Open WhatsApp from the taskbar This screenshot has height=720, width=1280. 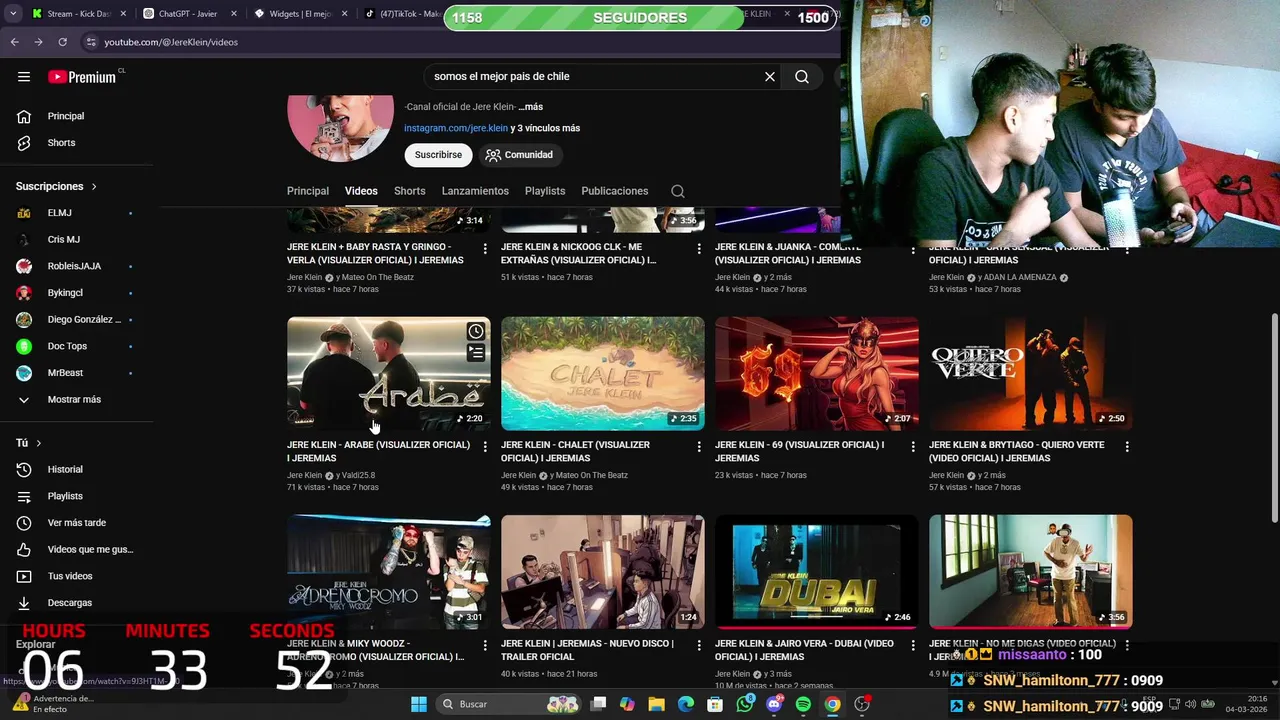coord(745,704)
